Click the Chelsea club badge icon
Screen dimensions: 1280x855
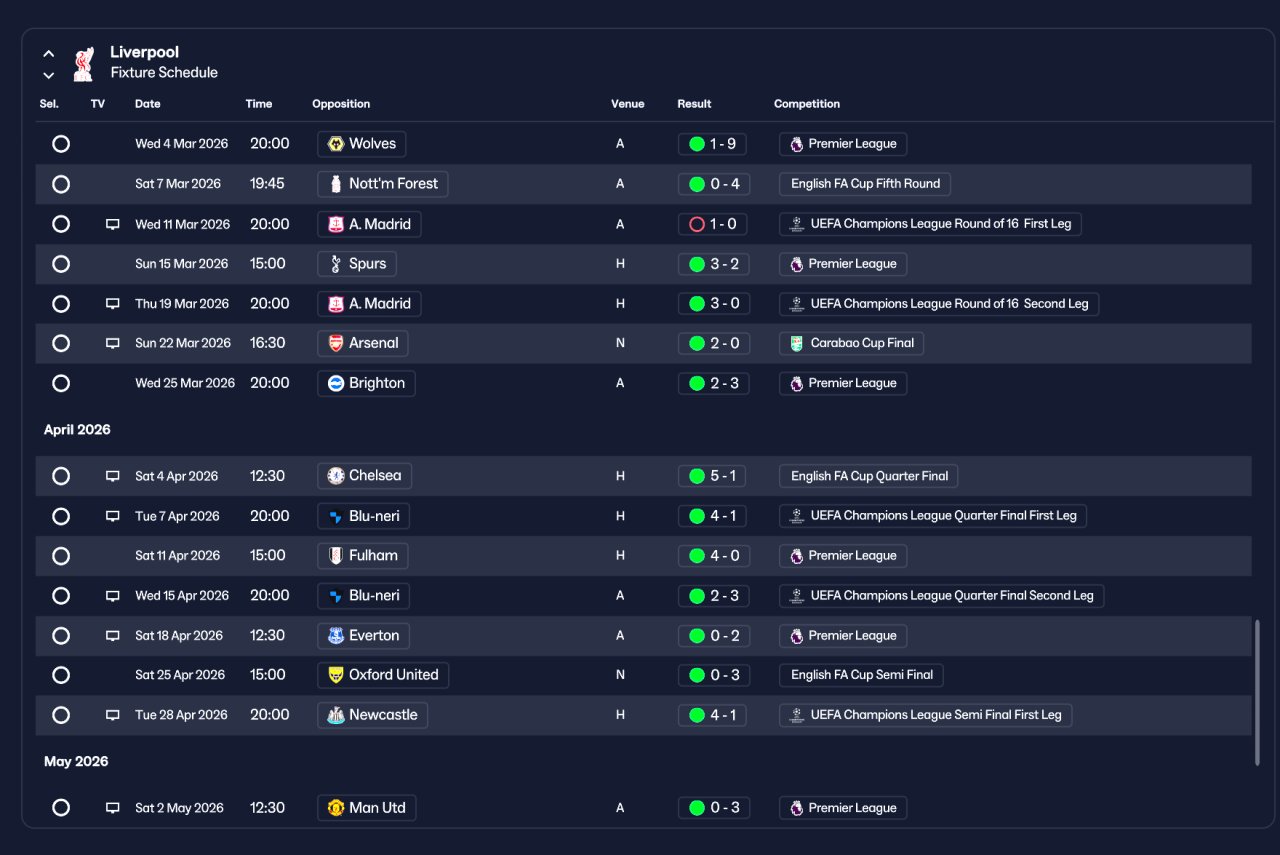coord(336,476)
